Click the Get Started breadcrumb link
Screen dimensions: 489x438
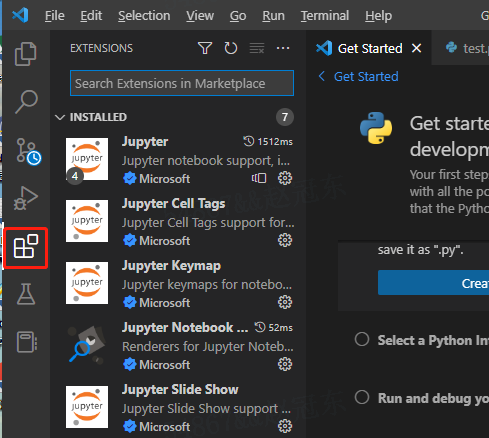366,77
